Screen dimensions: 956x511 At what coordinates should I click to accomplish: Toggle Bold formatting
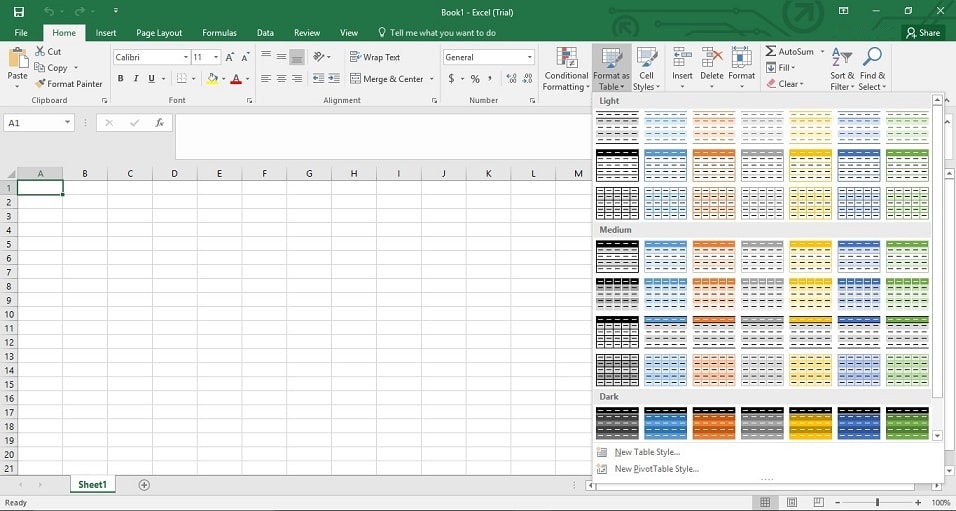pos(120,79)
